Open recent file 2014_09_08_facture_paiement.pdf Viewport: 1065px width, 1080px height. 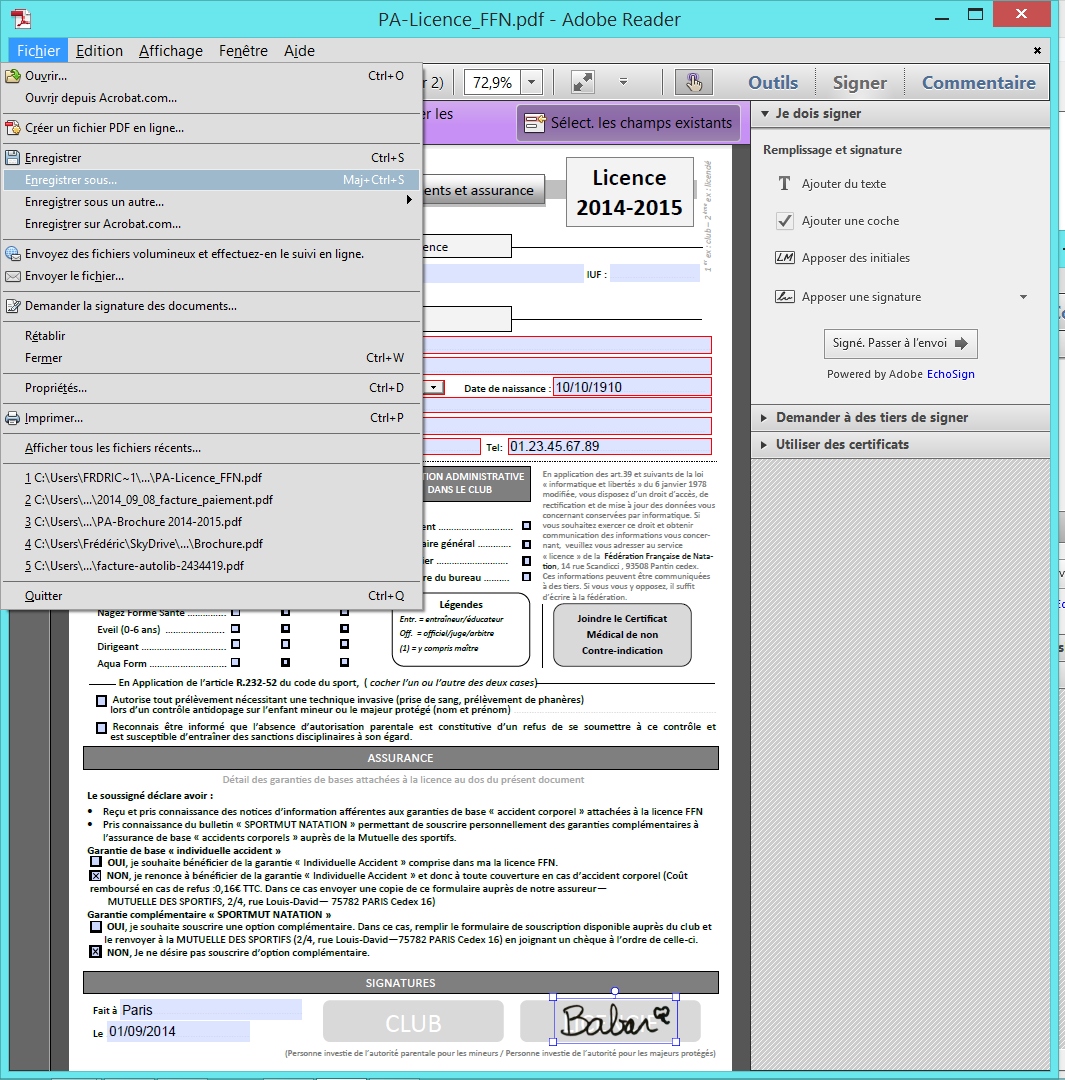[x=211, y=500]
